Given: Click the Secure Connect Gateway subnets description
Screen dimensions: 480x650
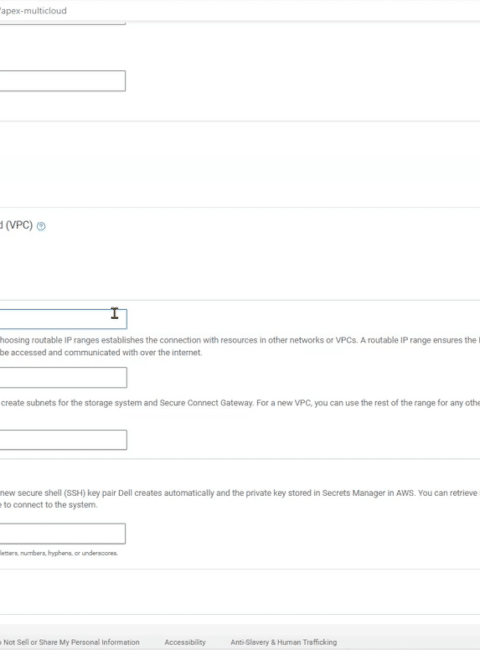Looking at the screenshot, I should point(240,403).
